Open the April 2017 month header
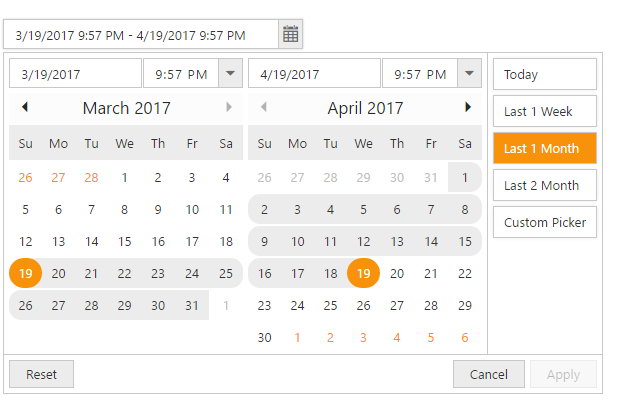The image size is (617, 405). (365, 108)
